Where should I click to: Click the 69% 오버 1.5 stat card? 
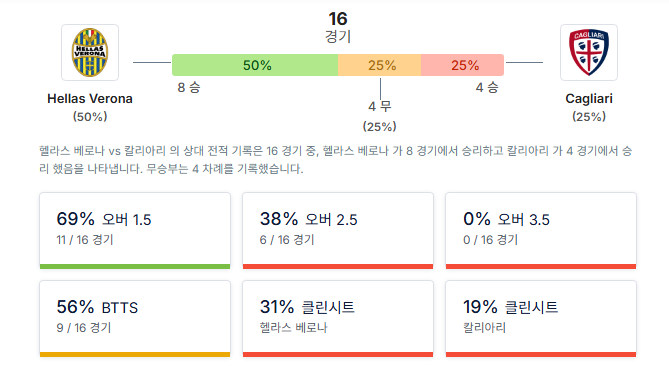135,230
